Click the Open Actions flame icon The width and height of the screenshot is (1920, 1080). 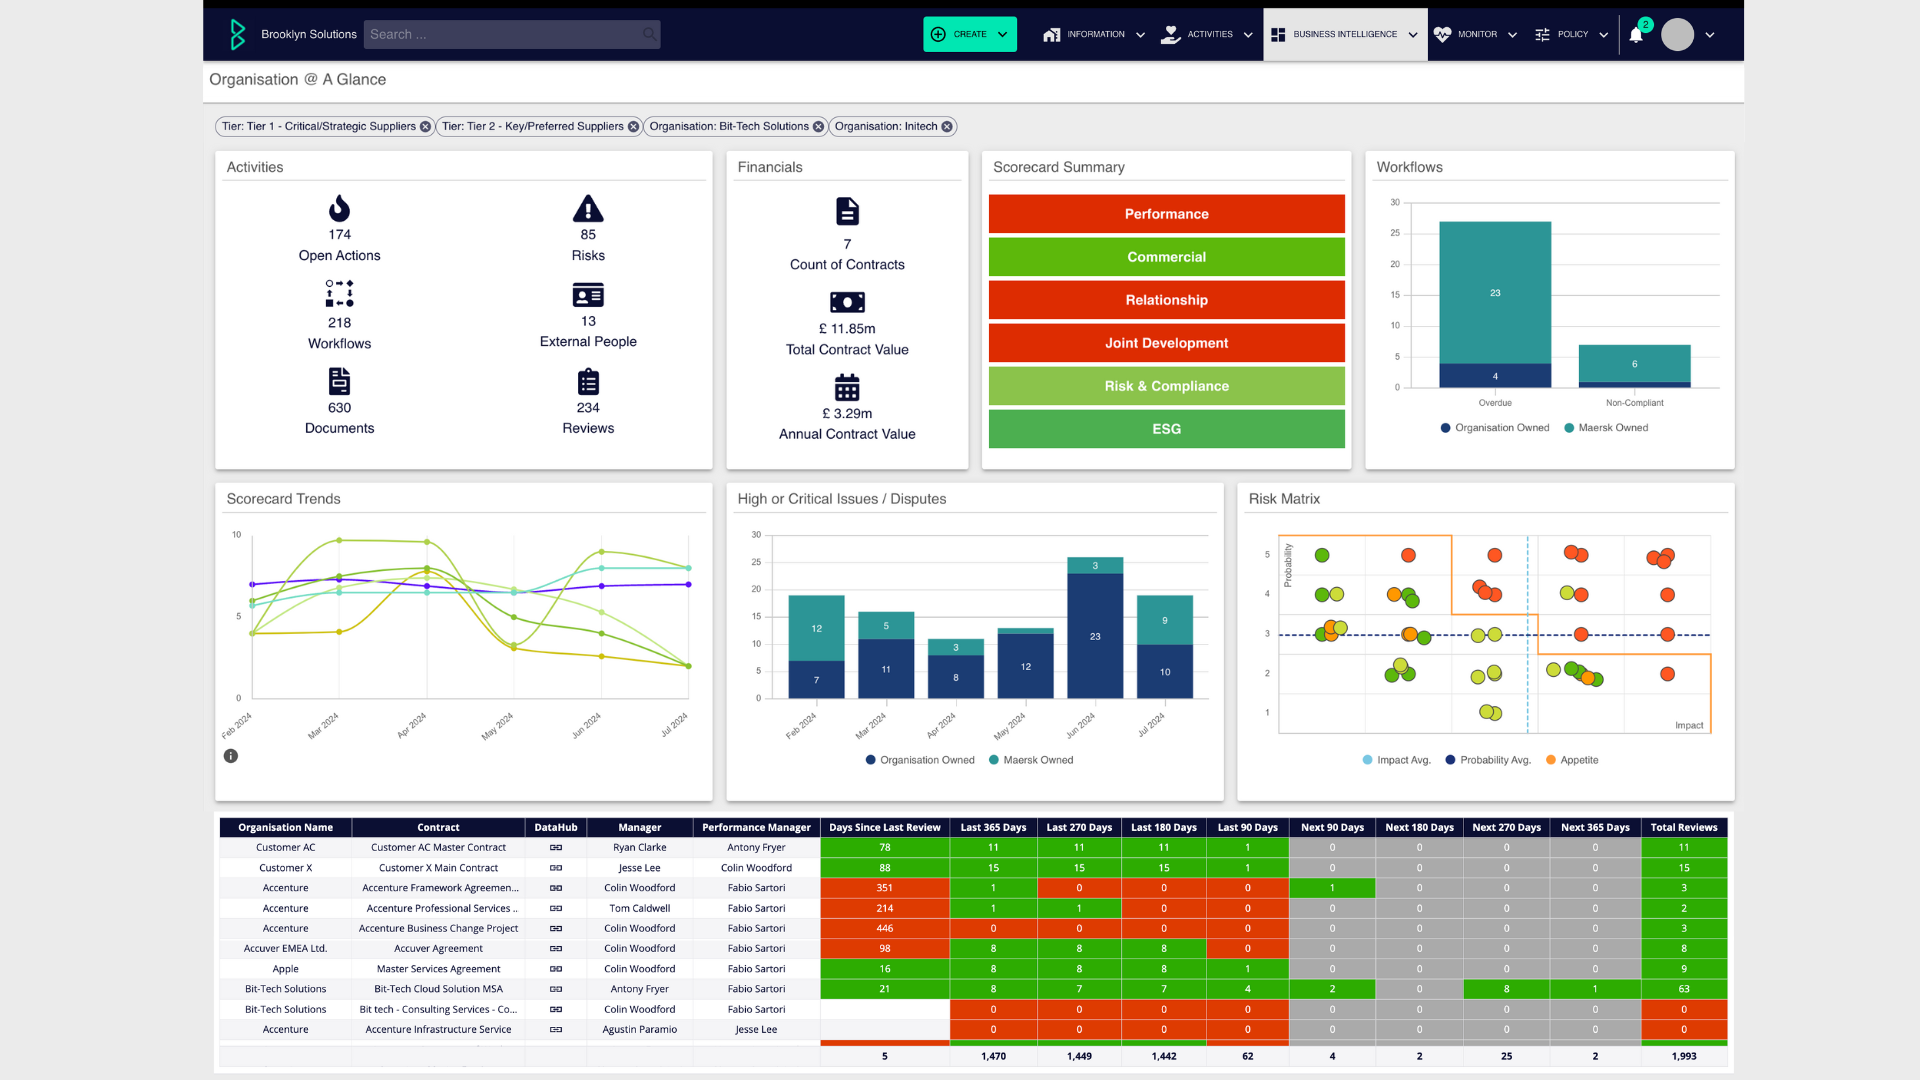tap(339, 208)
